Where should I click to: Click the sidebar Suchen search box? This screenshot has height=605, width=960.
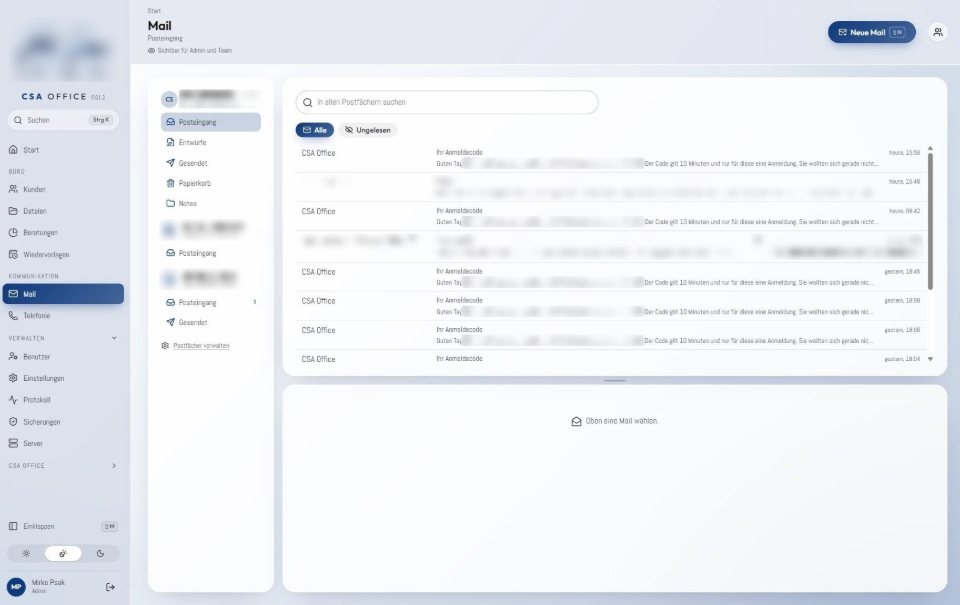click(63, 120)
